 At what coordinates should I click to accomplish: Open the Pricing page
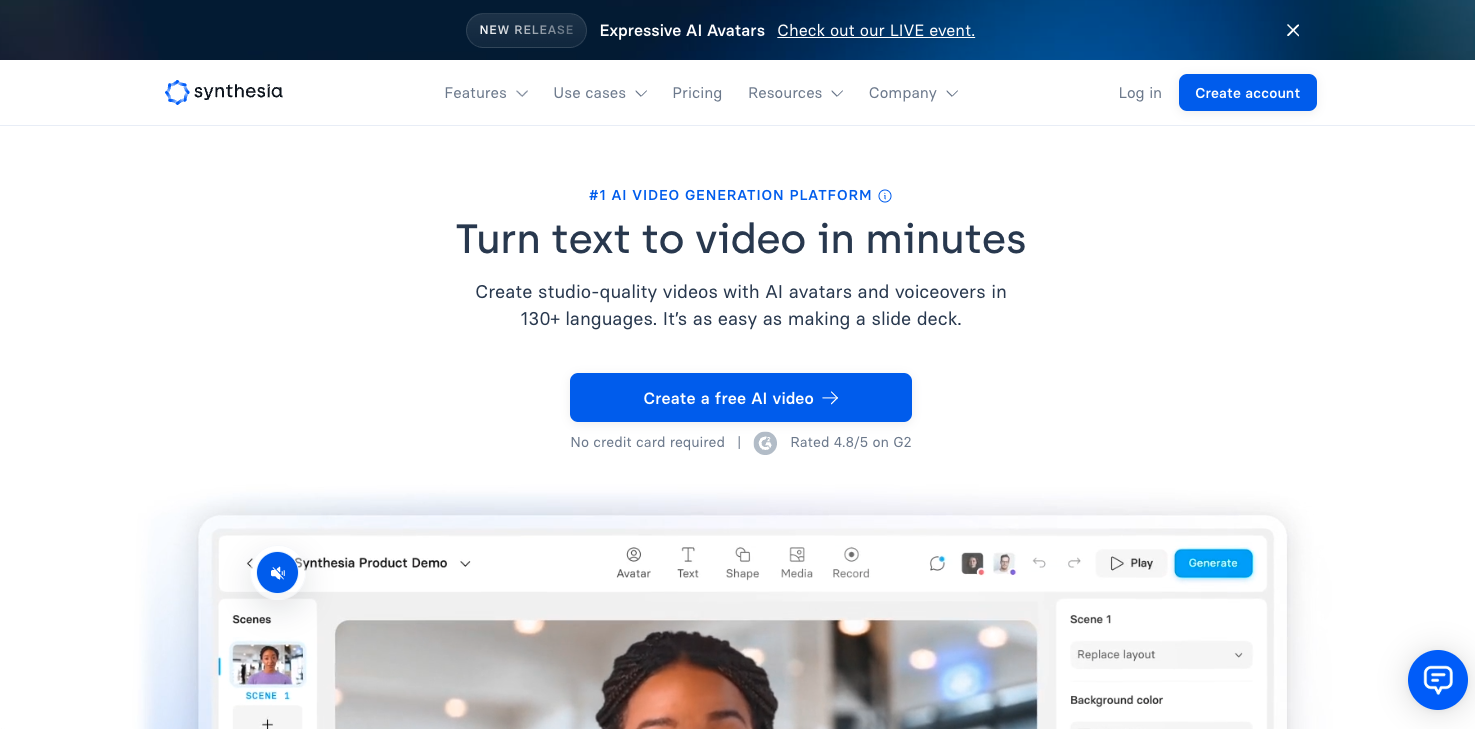697,93
